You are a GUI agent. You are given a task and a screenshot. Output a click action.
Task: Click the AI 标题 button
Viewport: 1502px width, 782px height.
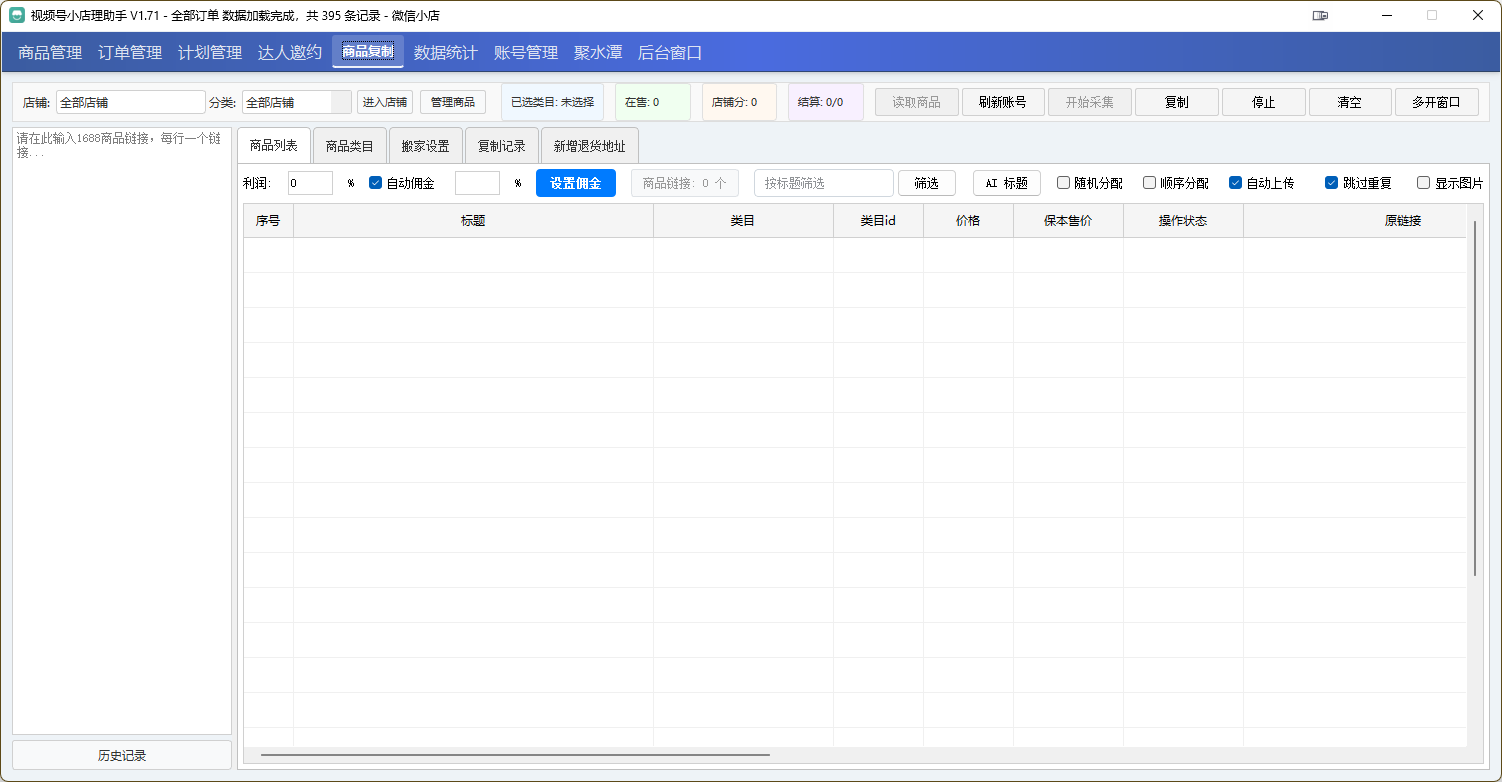(1007, 183)
